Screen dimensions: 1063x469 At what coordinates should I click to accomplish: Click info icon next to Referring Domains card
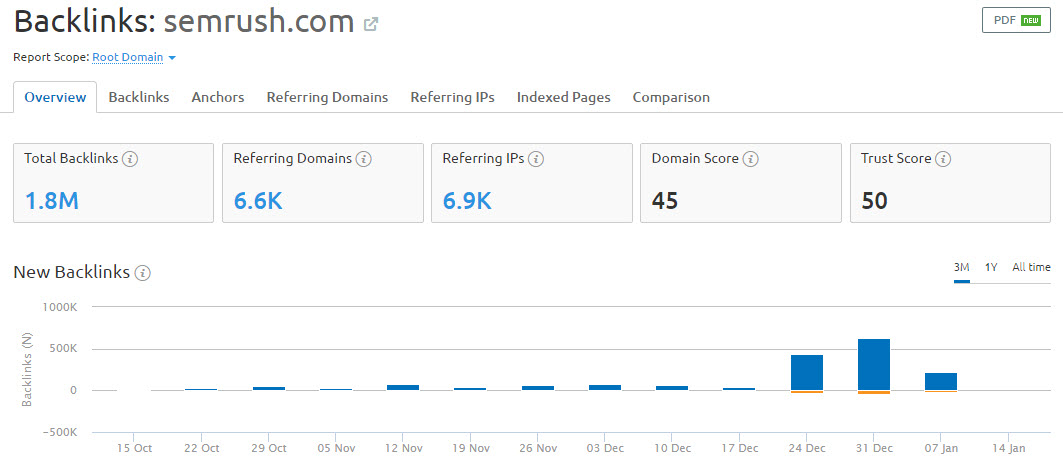364,159
